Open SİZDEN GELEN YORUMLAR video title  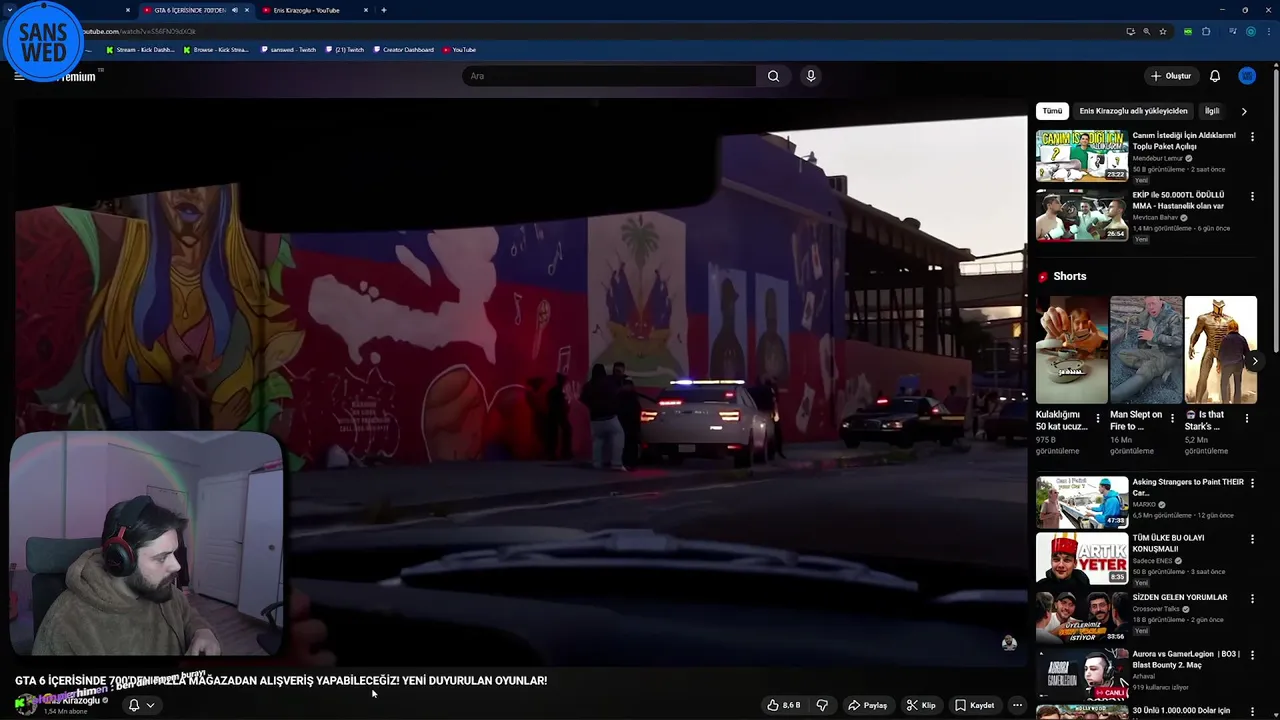click(1180, 598)
